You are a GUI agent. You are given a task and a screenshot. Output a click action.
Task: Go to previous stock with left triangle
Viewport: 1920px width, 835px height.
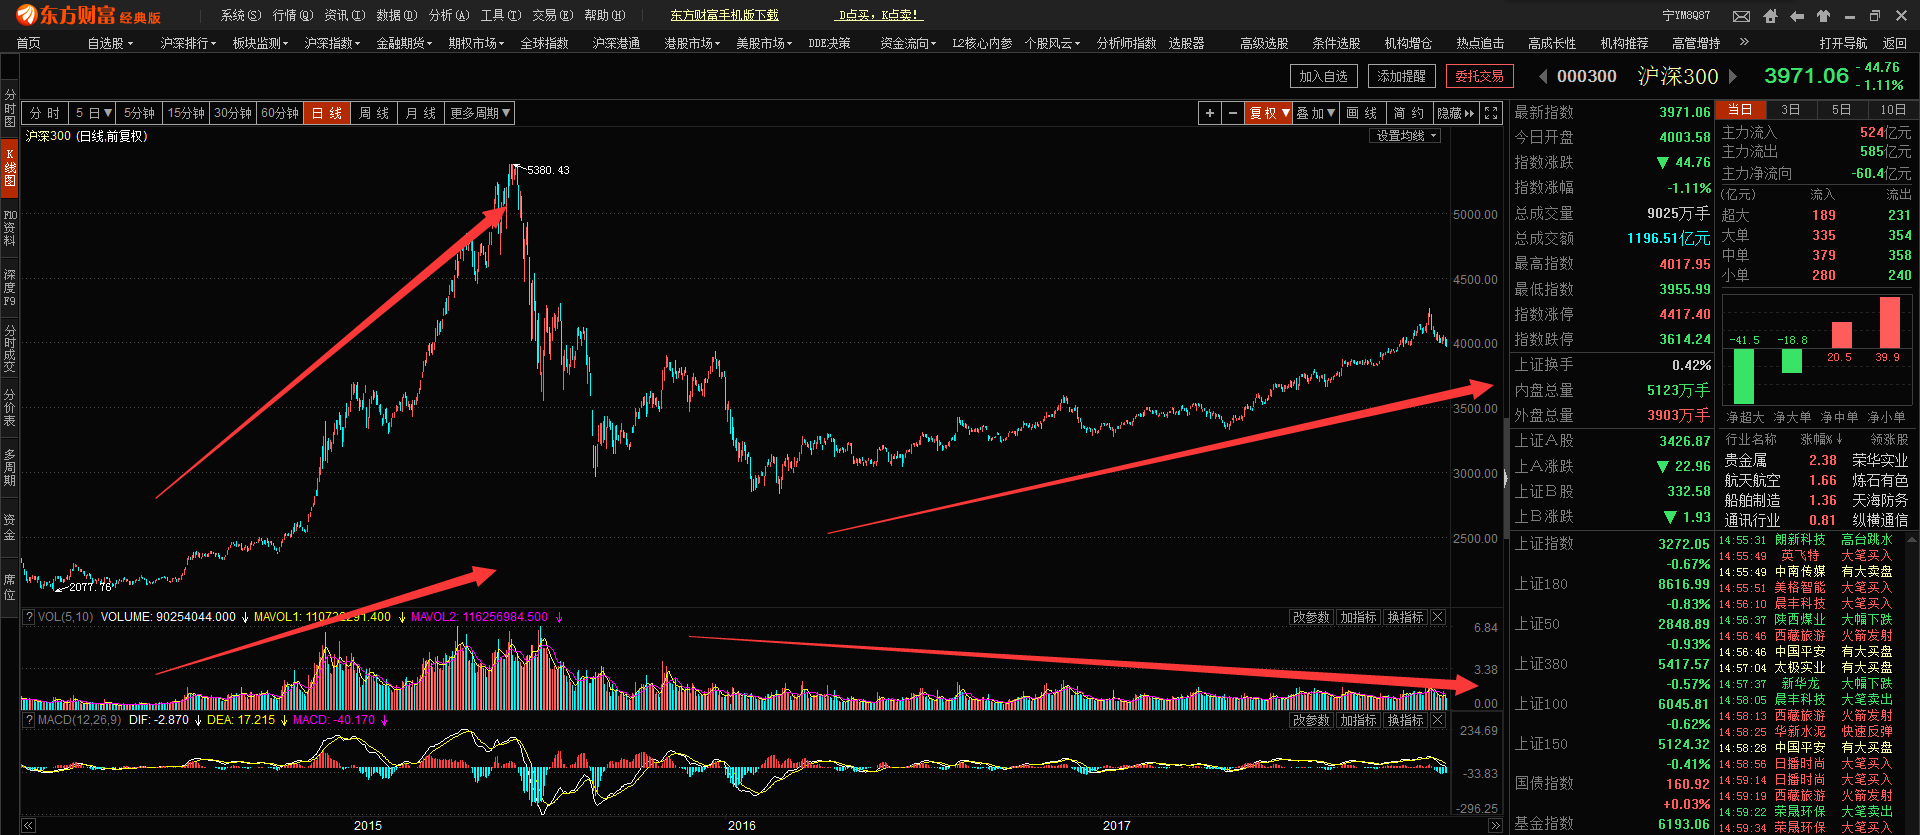tap(1543, 76)
